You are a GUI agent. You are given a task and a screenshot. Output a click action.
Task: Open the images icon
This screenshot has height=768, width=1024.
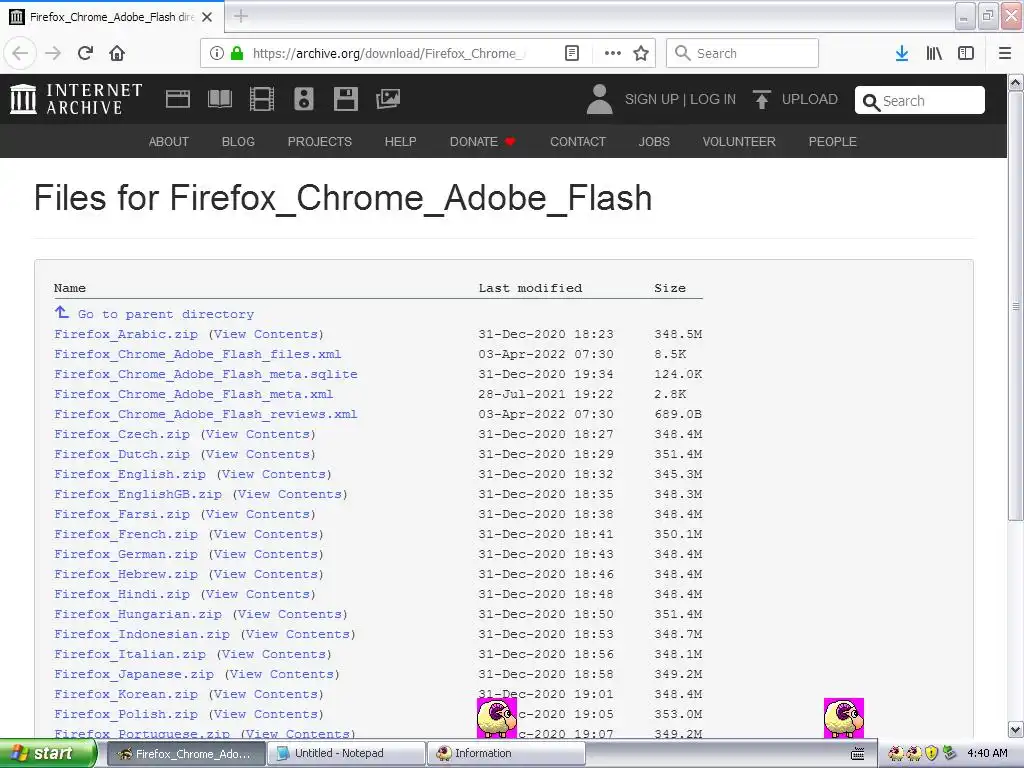(x=388, y=99)
